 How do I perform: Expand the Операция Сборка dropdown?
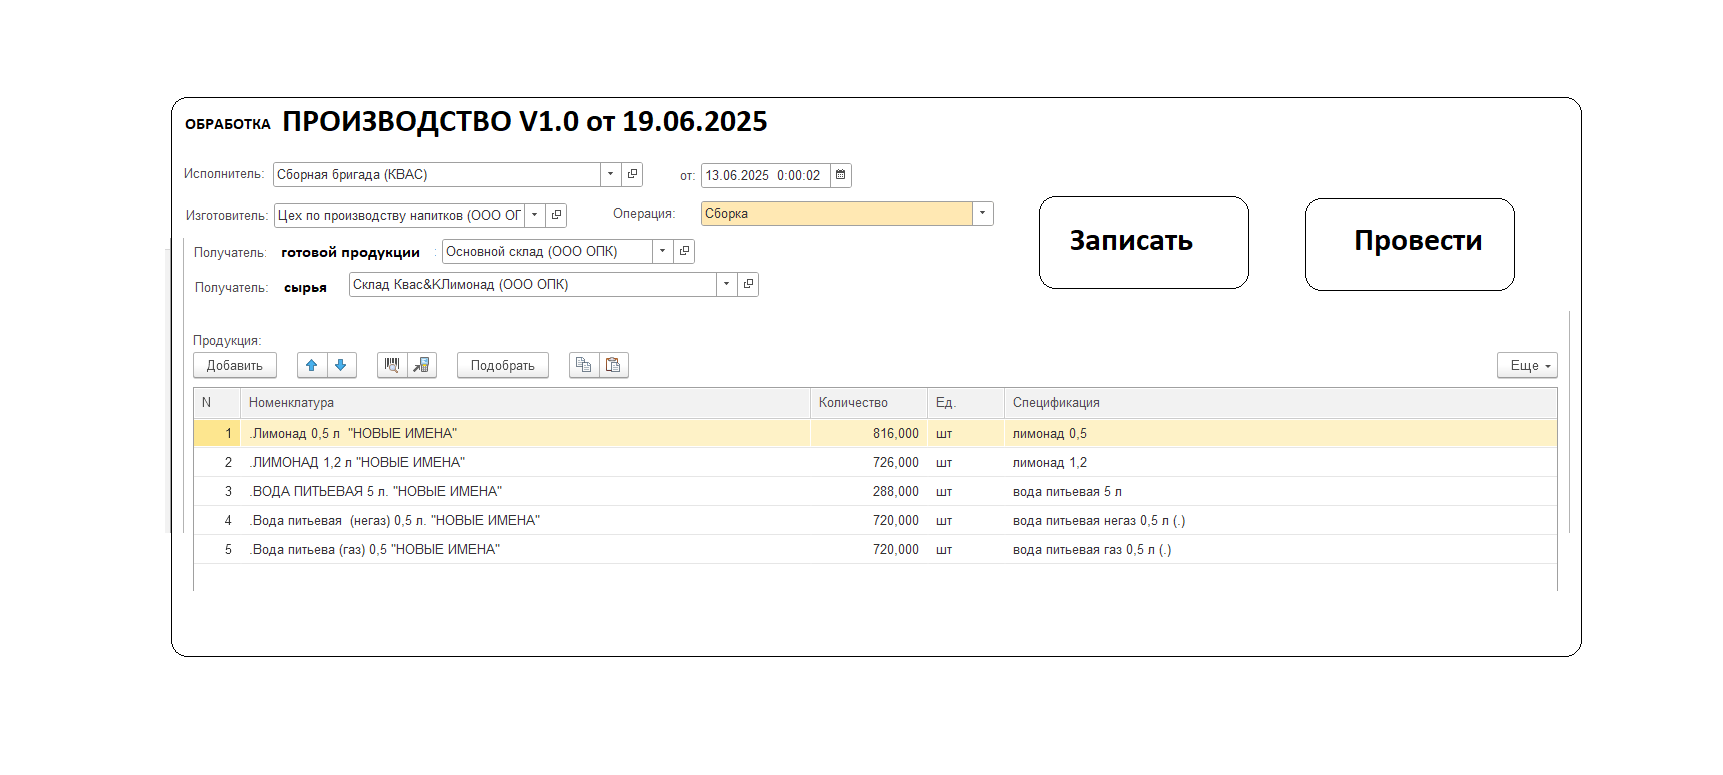pyautogui.click(x=983, y=214)
